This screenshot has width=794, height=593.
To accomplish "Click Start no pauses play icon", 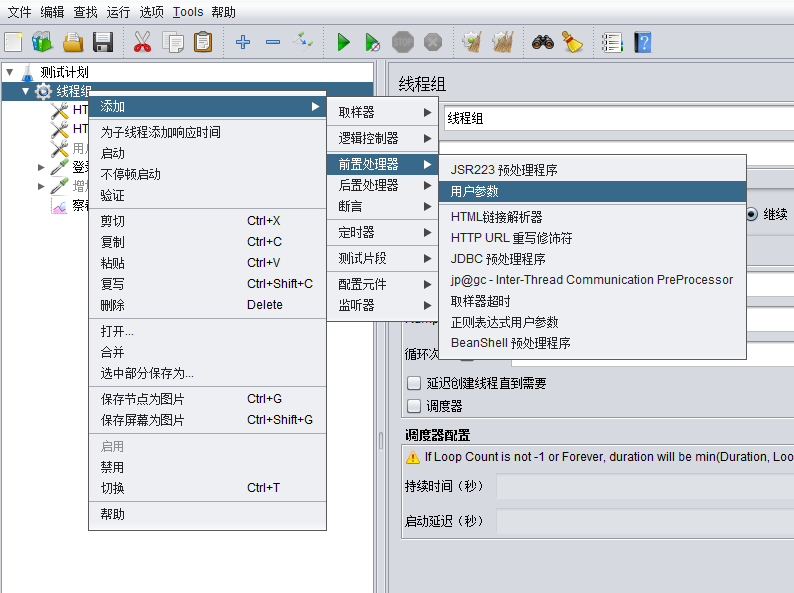I will 373,42.
